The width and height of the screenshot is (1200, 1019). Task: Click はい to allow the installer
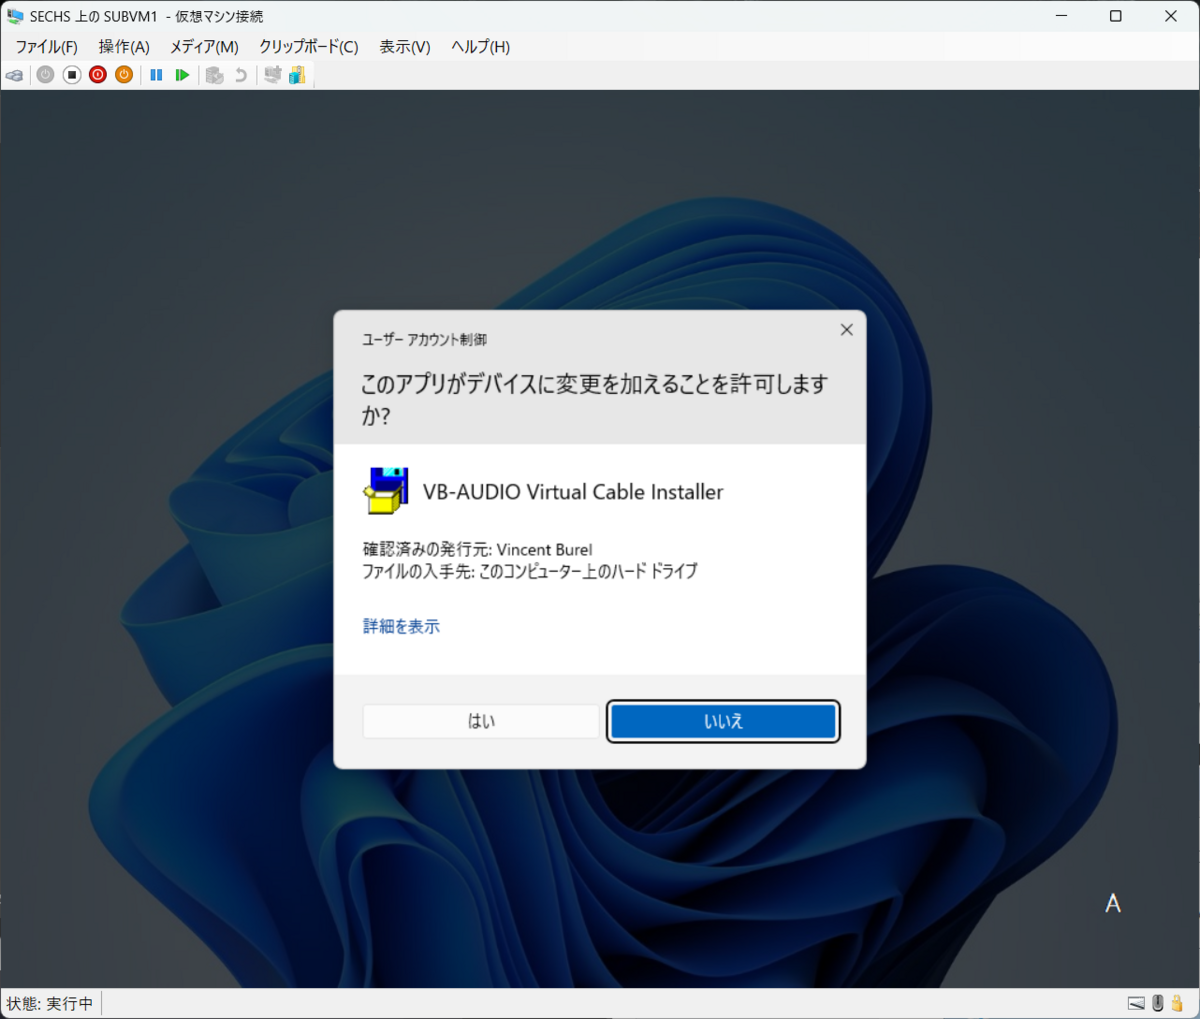click(x=481, y=721)
